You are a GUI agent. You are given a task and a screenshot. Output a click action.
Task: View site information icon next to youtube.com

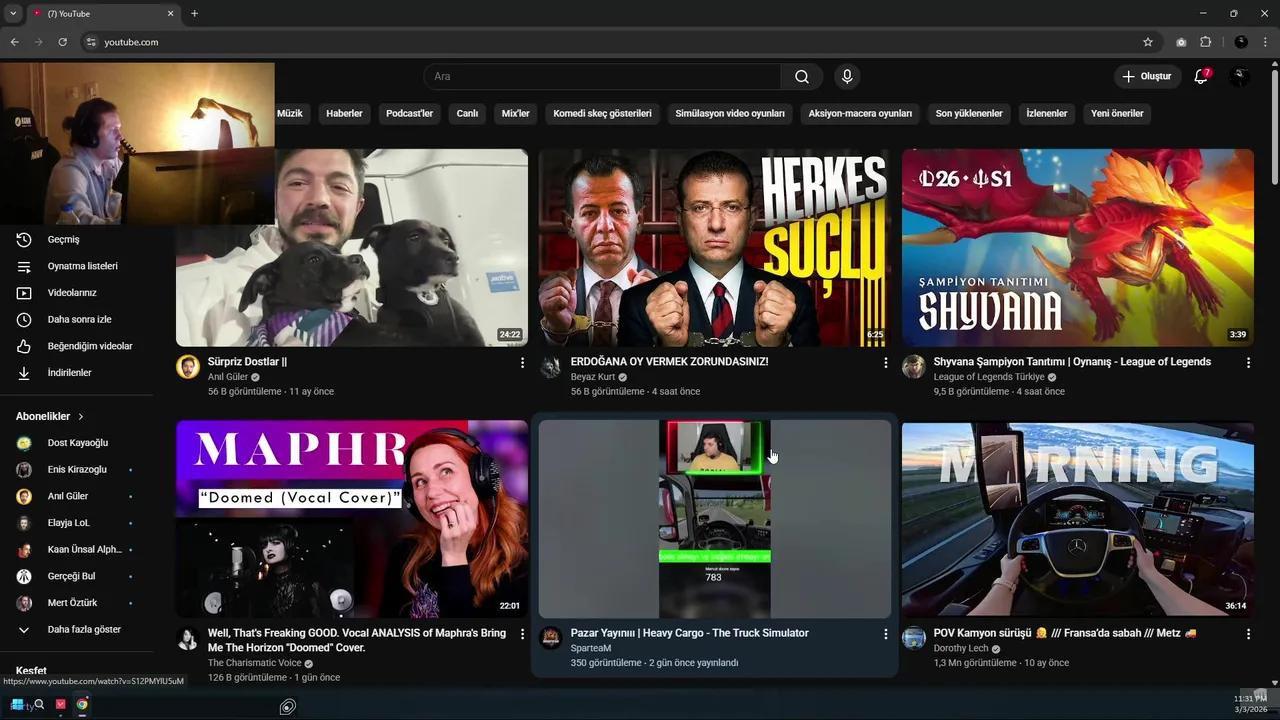[x=91, y=42]
